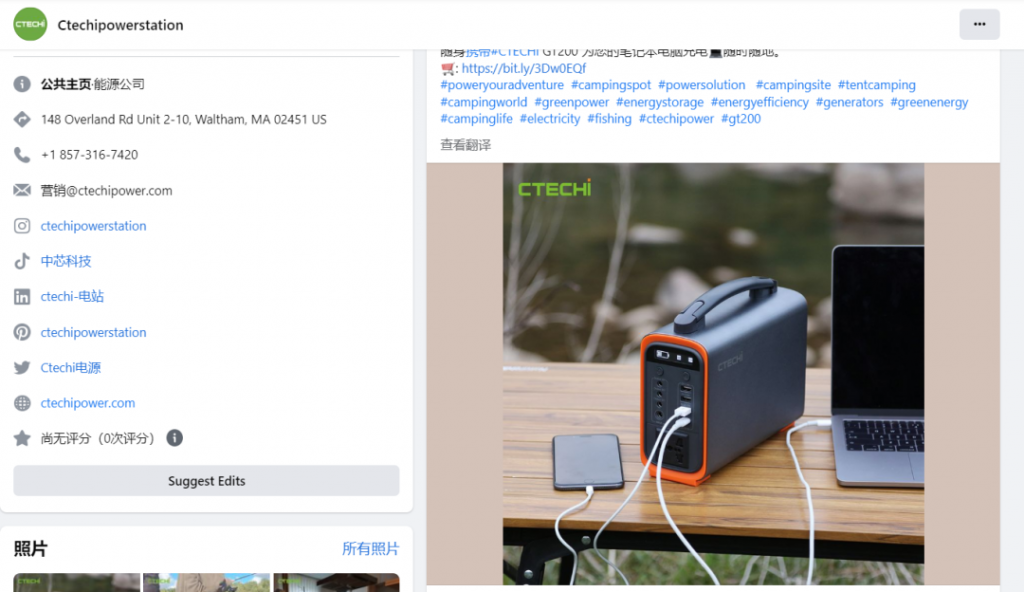Click the Ctechipowerstation green profile logo

click(30, 24)
